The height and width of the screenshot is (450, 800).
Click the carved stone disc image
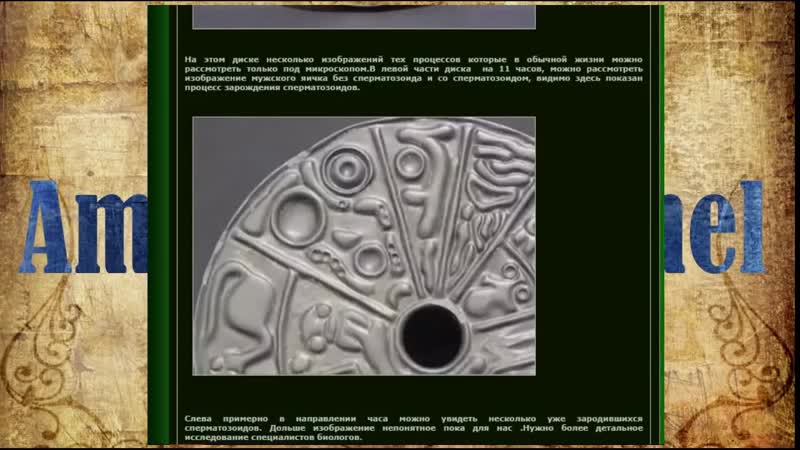coord(364,246)
